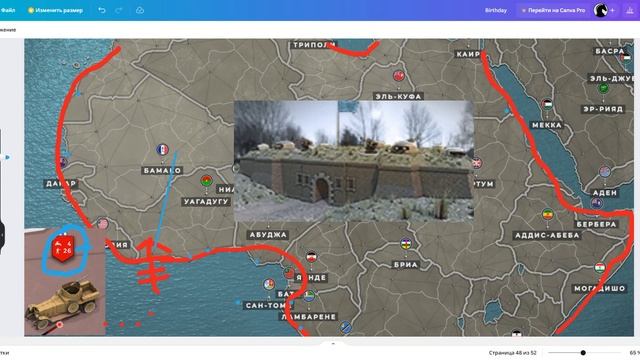Click the flag marker above УАГАДУГУ
640x360 pixels.
point(207,180)
